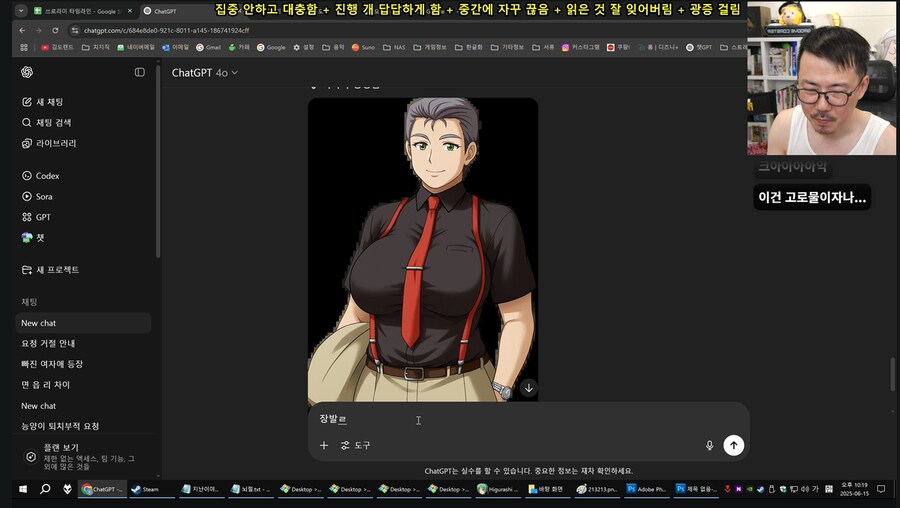The width and height of the screenshot is (900, 508).
Task: Collapse the sidebar with the panel icon
Action: click(139, 72)
